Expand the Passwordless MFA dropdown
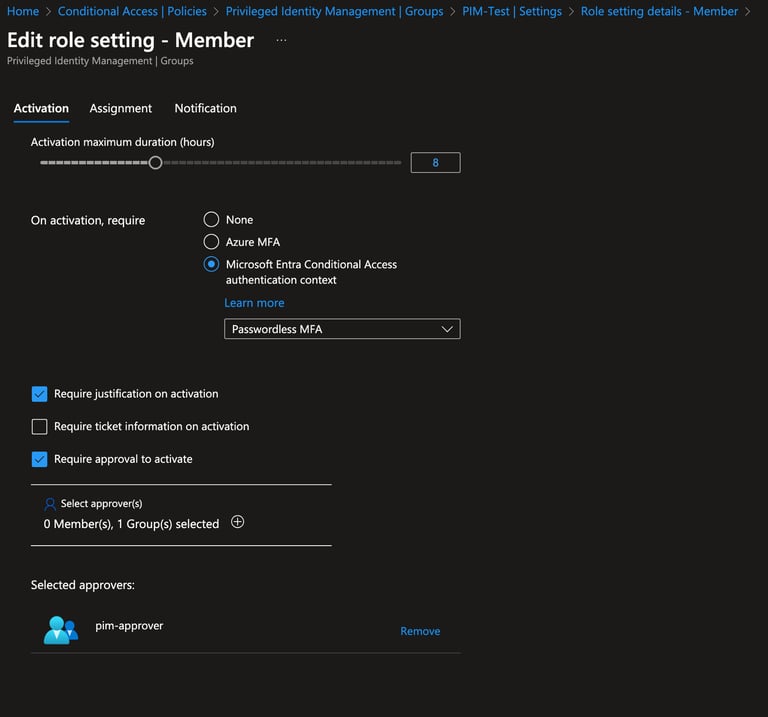Image resolution: width=768 pixels, height=717 pixels. [x=342, y=329]
